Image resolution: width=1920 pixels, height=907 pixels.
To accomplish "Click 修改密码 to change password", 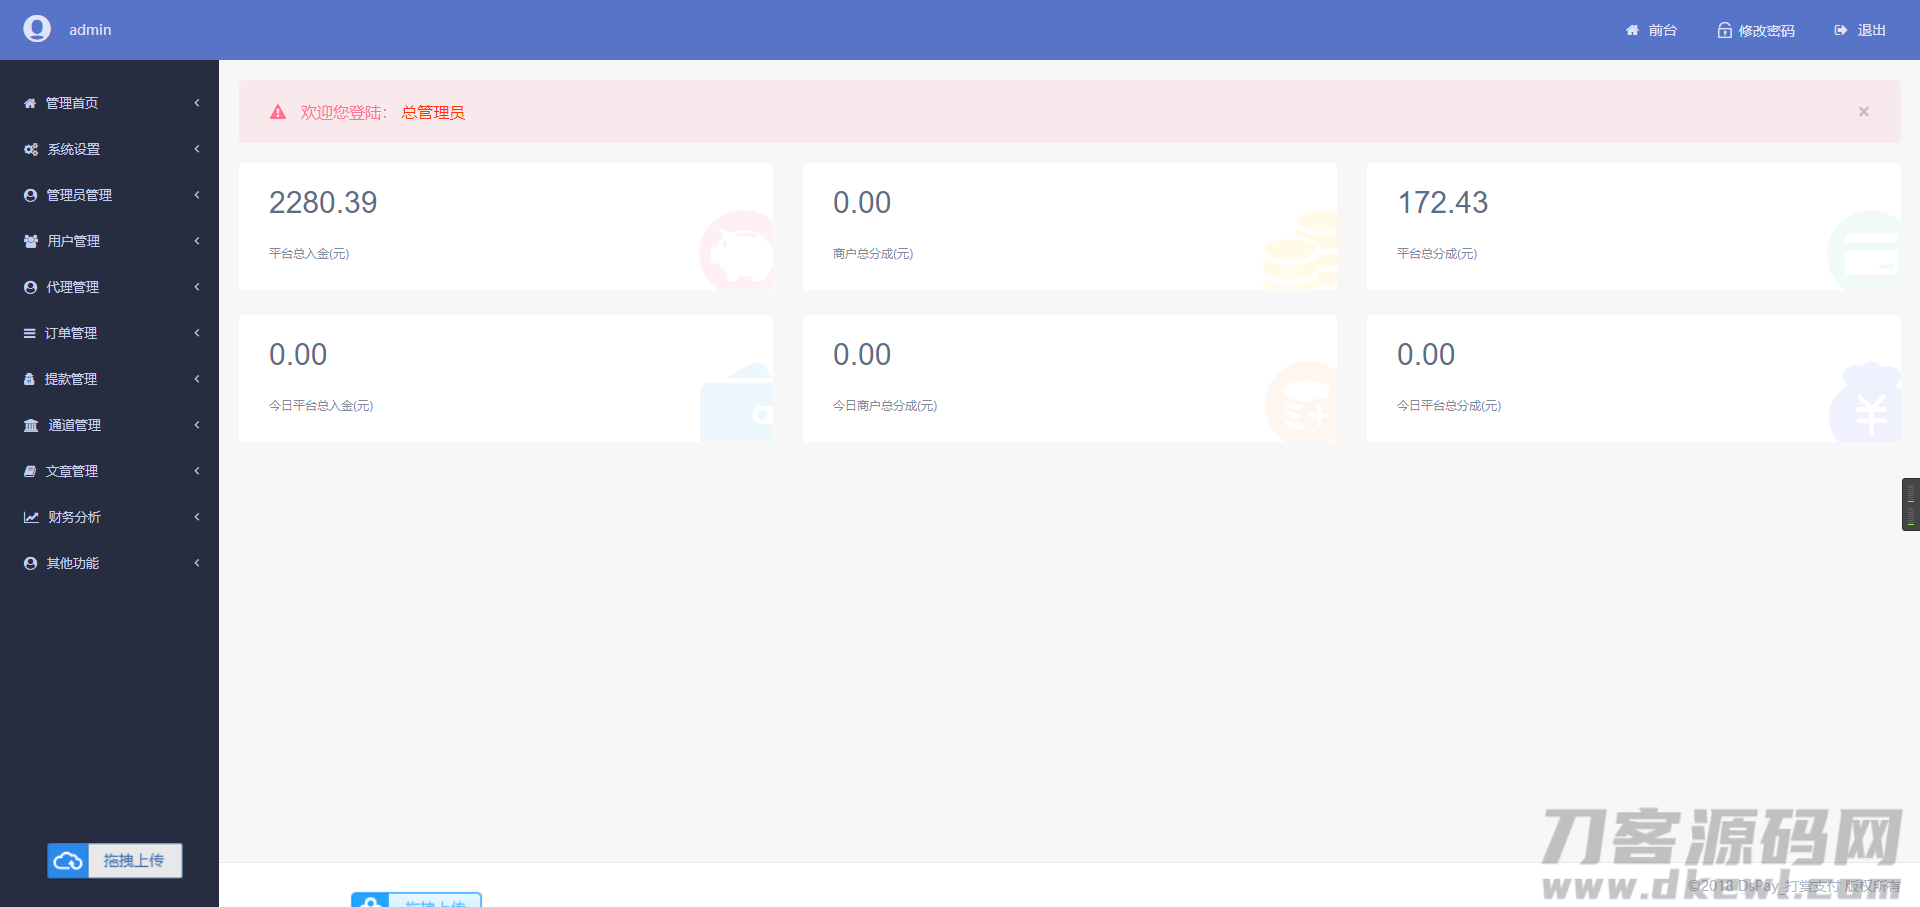I will tap(1756, 30).
